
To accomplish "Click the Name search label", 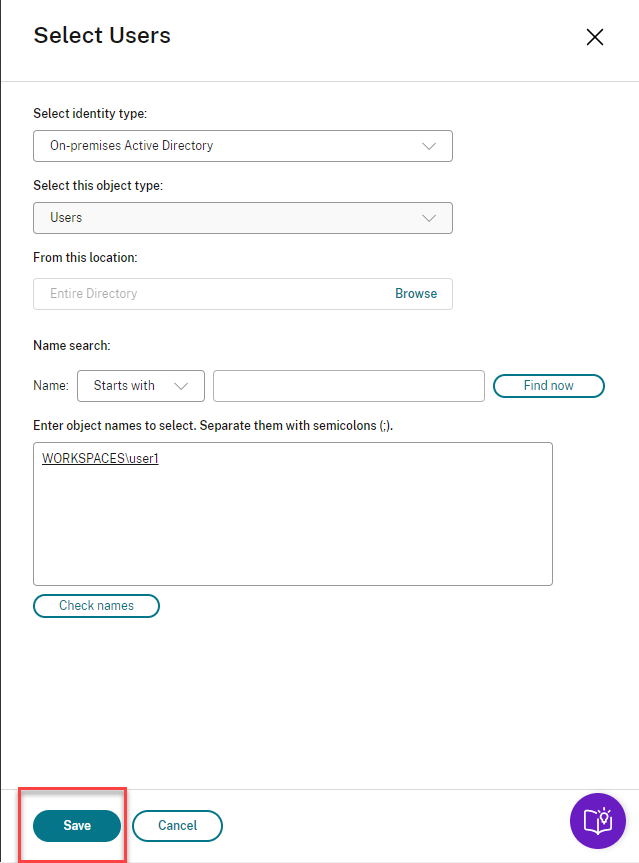I will coord(72,345).
